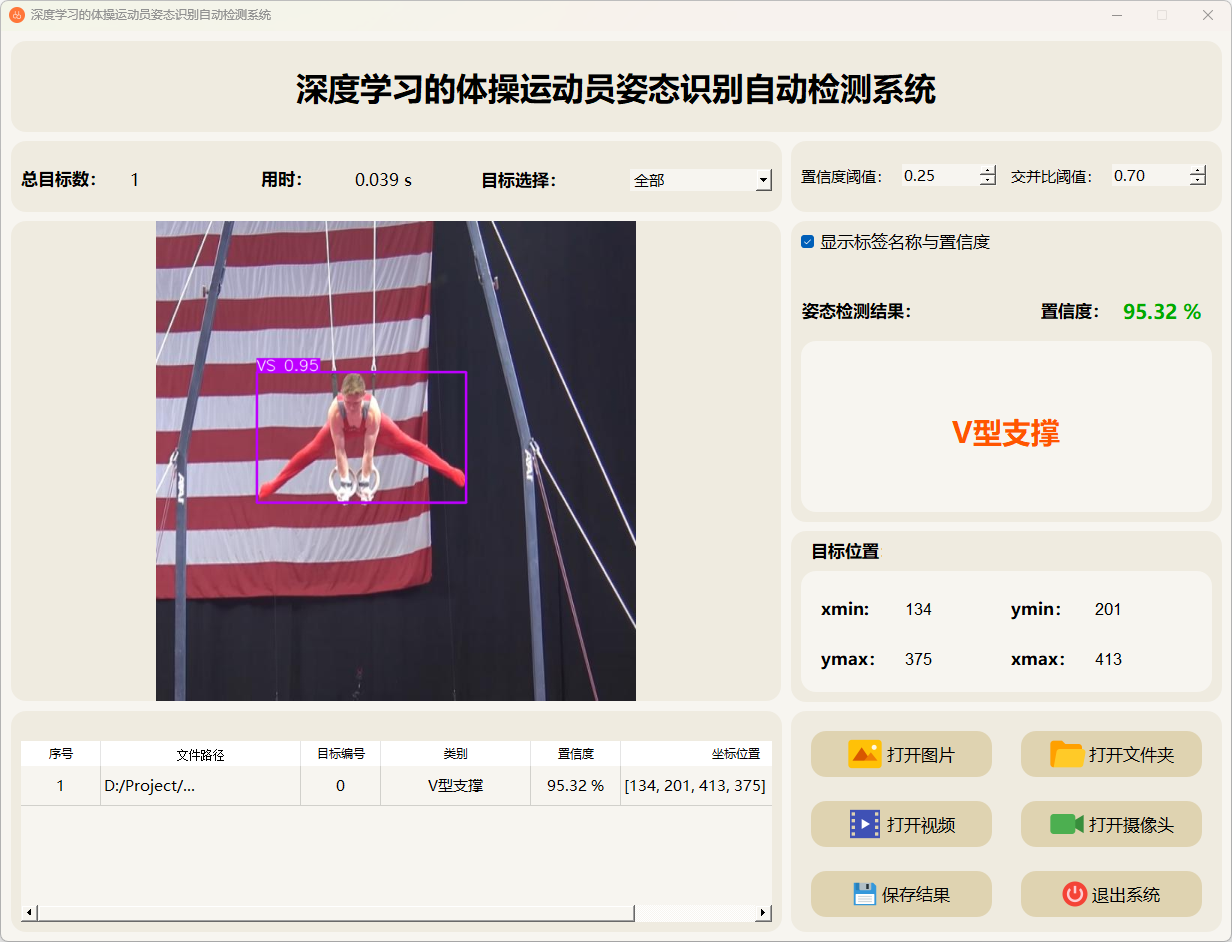Screen dimensions: 1232x942
Task: Decrease the IoU threshold using down arrow
Action: [1198, 181]
